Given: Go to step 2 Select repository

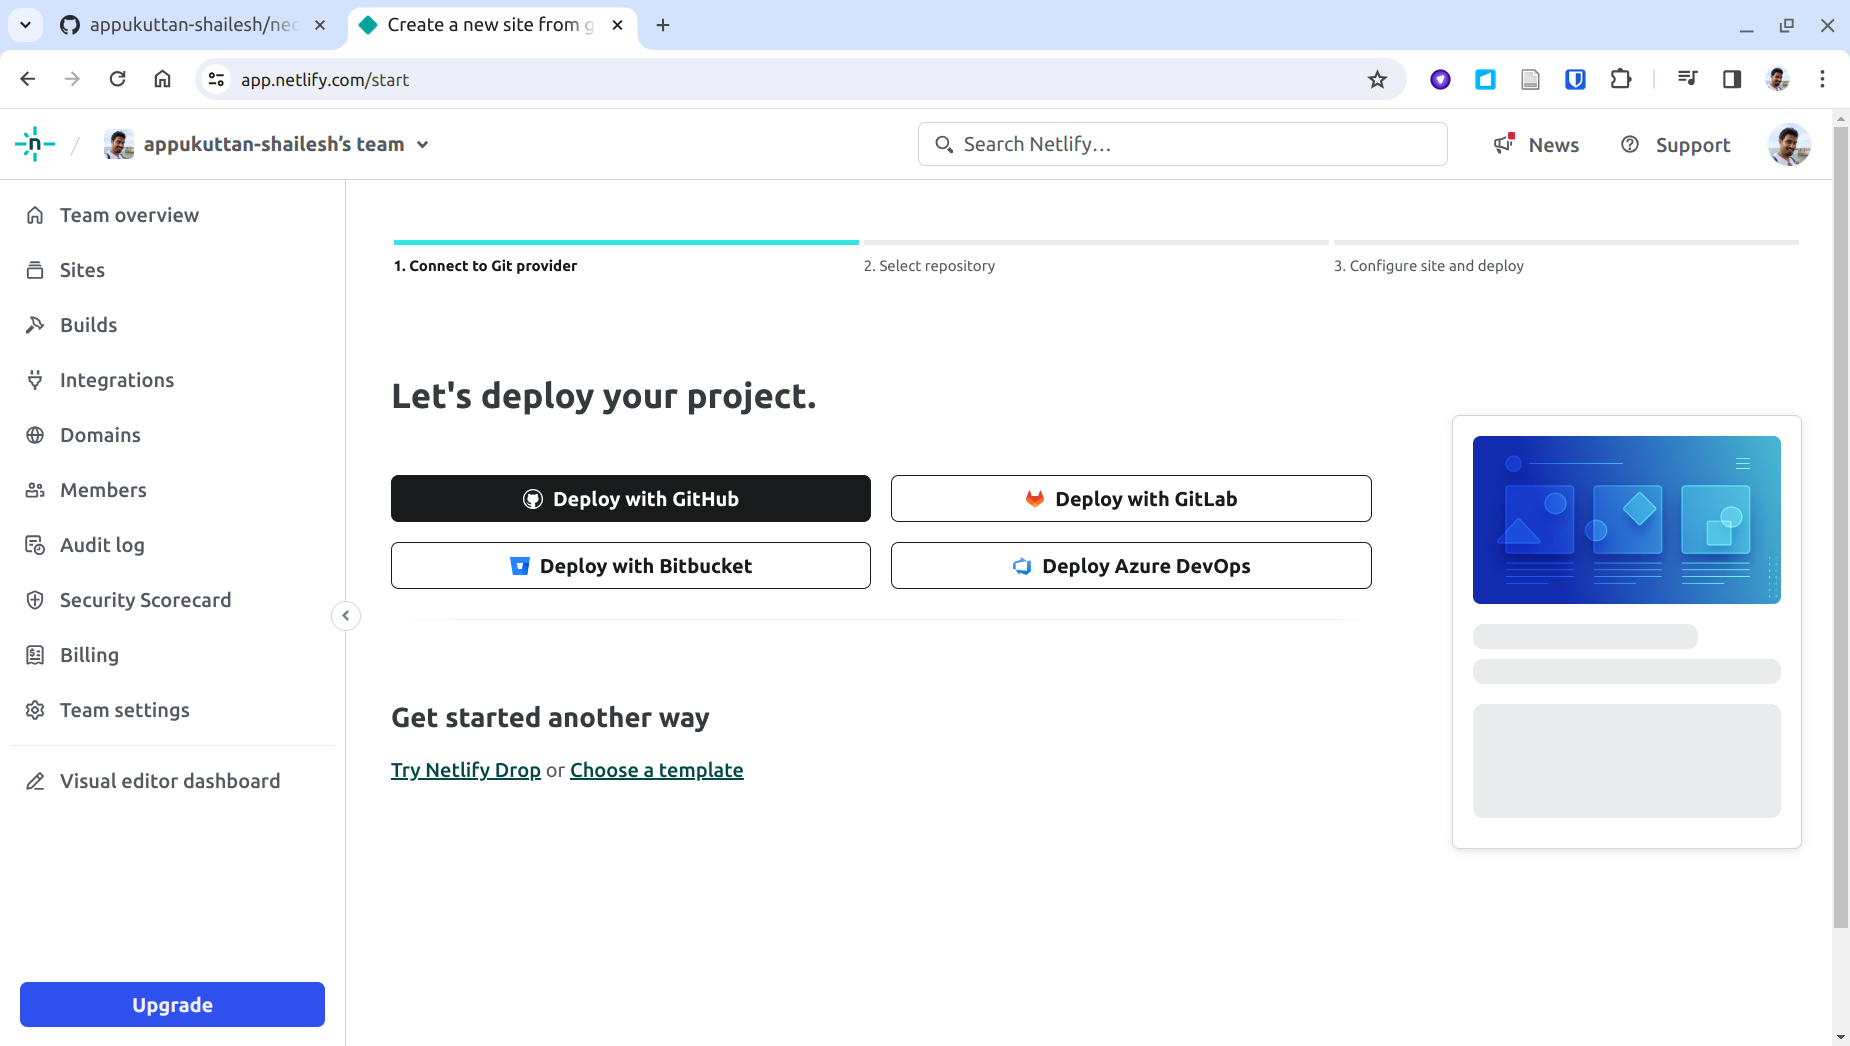Looking at the screenshot, I should coord(929,265).
